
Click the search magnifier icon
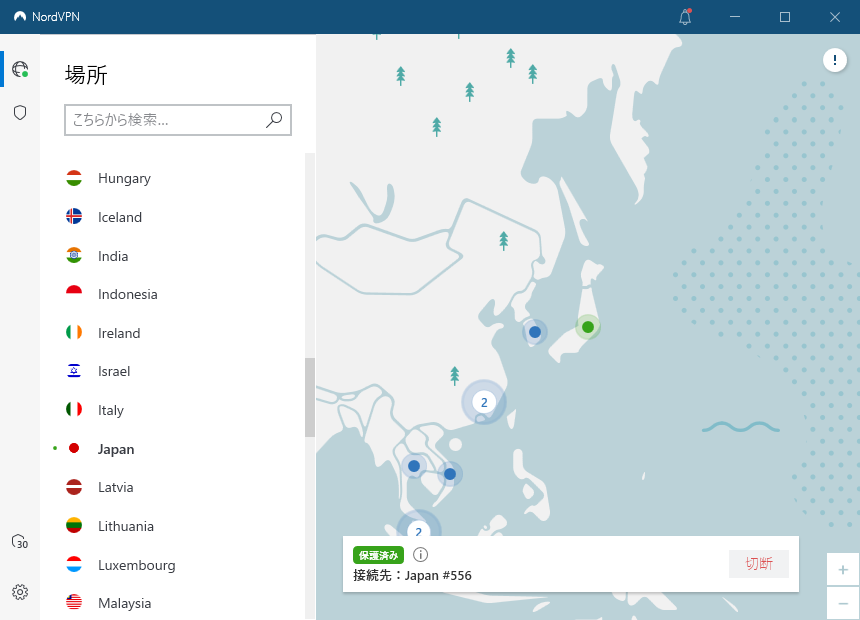coord(274,120)
